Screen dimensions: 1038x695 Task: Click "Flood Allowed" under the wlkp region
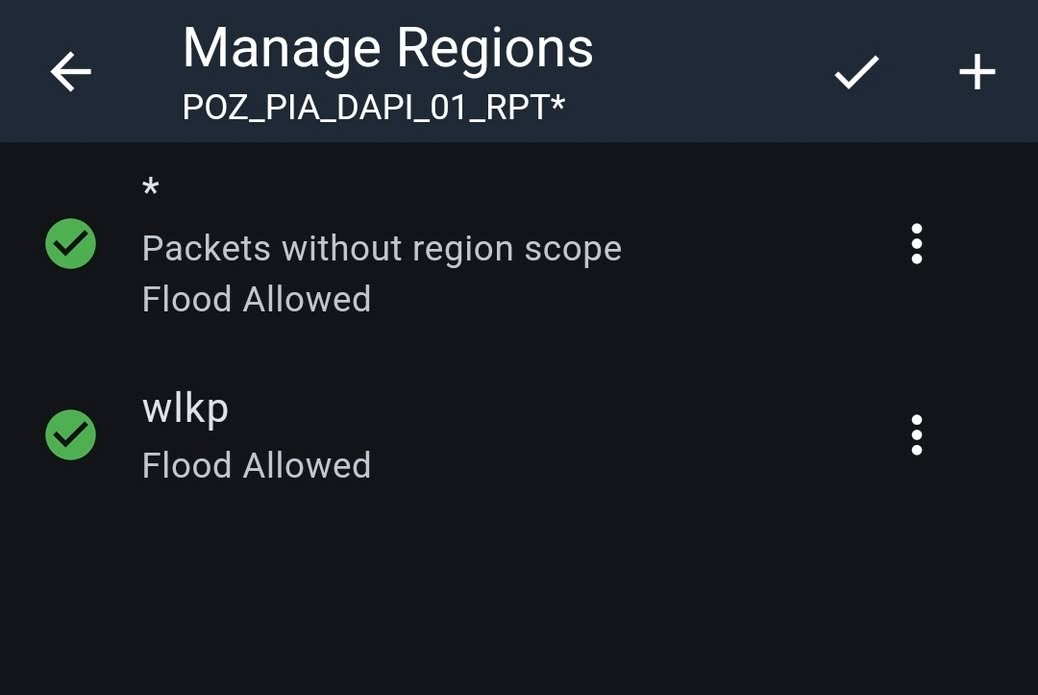pyautogui.click(x=256, y=465)
